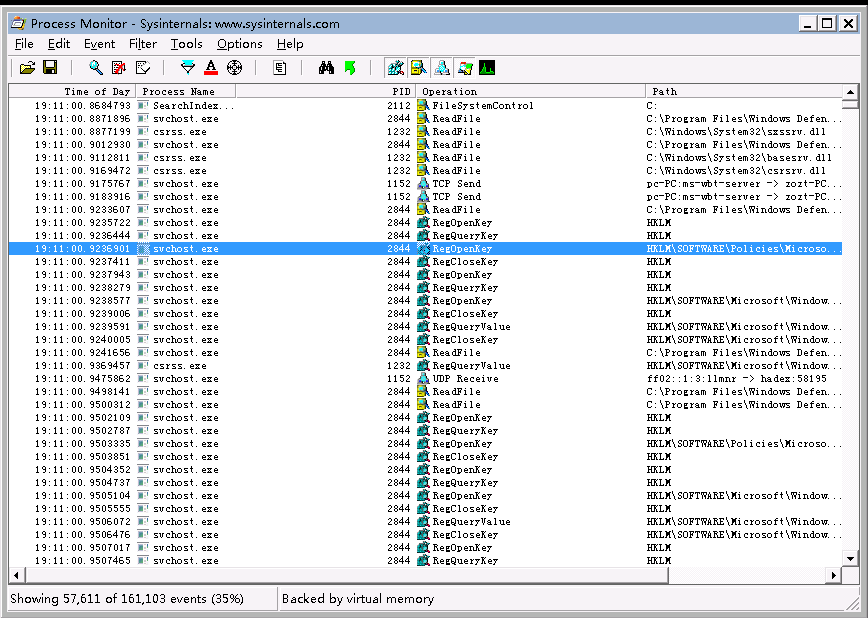Image resolution: width=868 pixels, height=618 pixels.
Task: Open the Filter dialog via the funnel icon
Action: click(x=188, y=68)
